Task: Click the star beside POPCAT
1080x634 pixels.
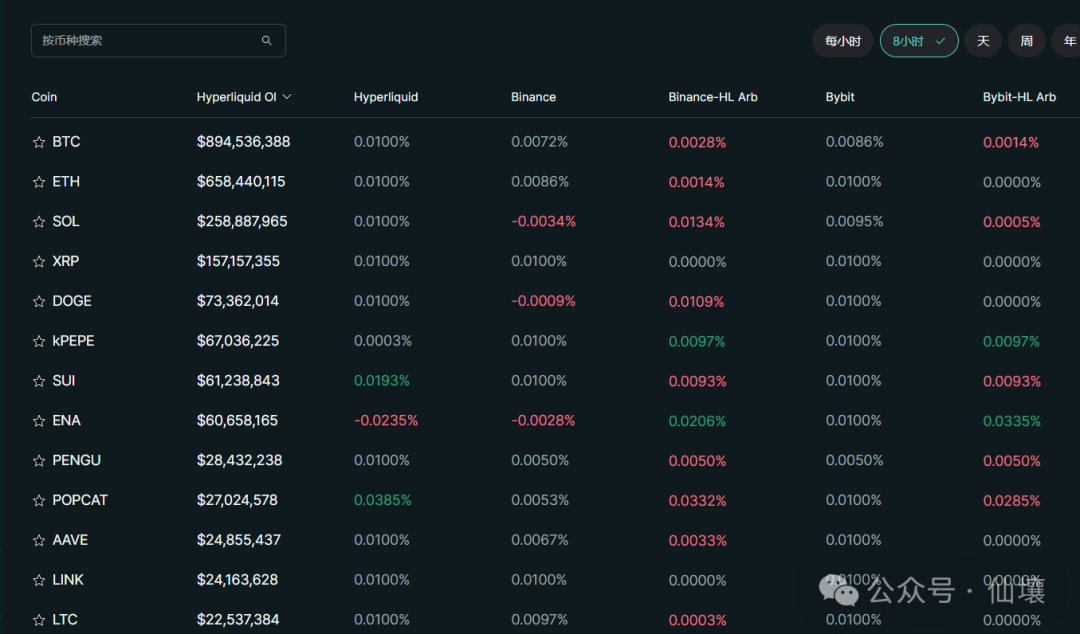Action: click(39, 500)
